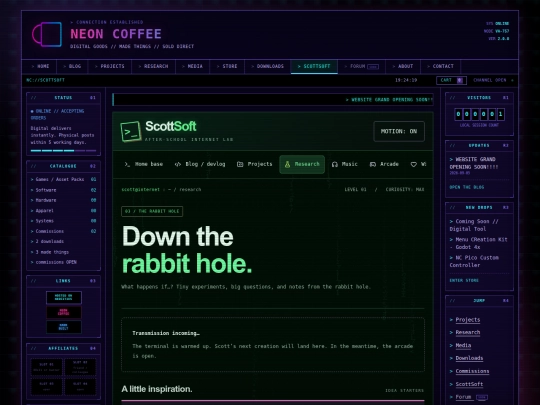Screen dimensions: 540x405
Task: Select affiliate SLOT 01 box
Action: [46, 367]
